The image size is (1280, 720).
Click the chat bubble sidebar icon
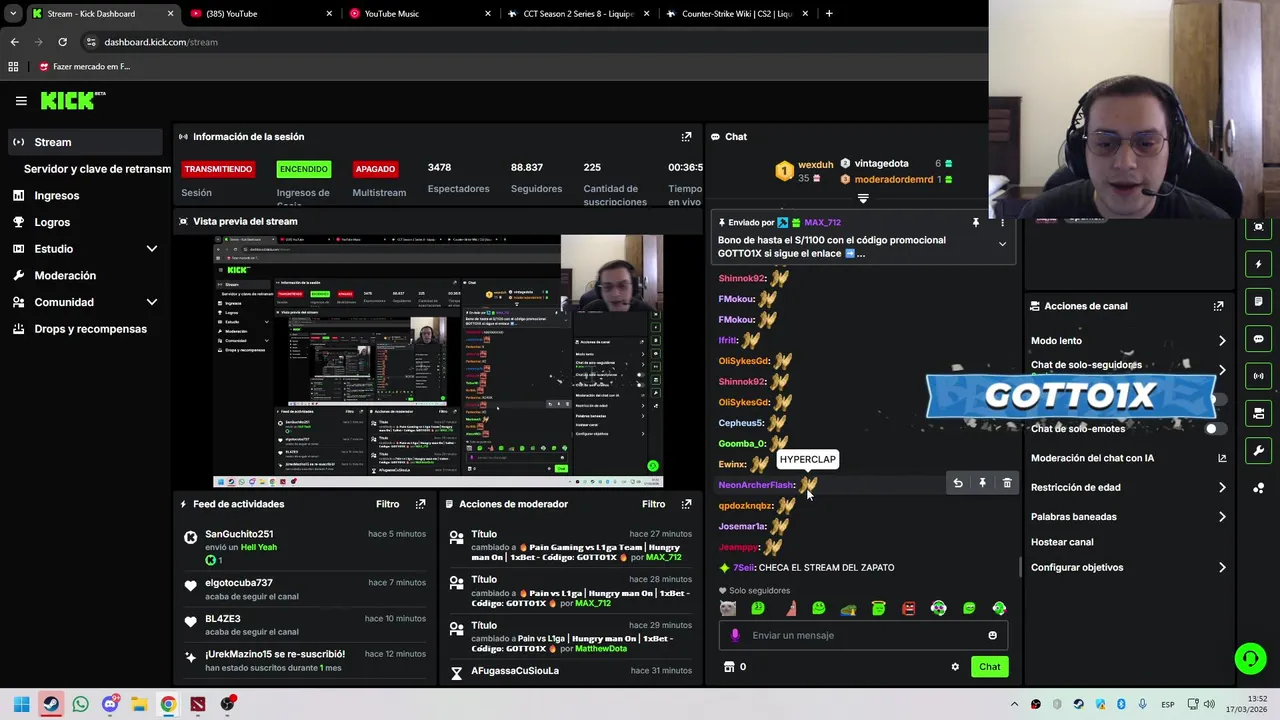1258,339
